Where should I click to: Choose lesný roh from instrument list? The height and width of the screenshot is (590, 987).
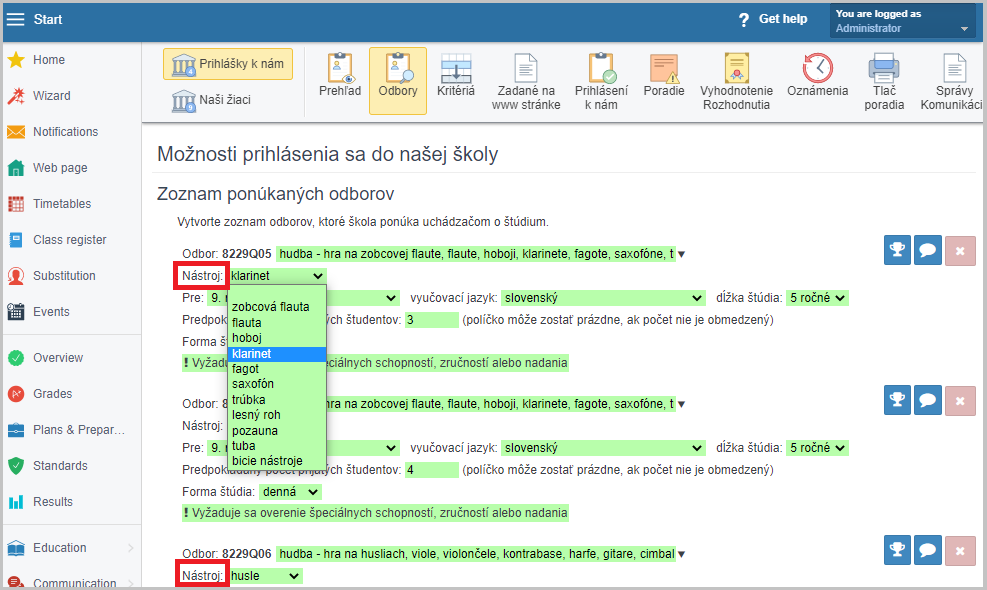tap(276, 415)
